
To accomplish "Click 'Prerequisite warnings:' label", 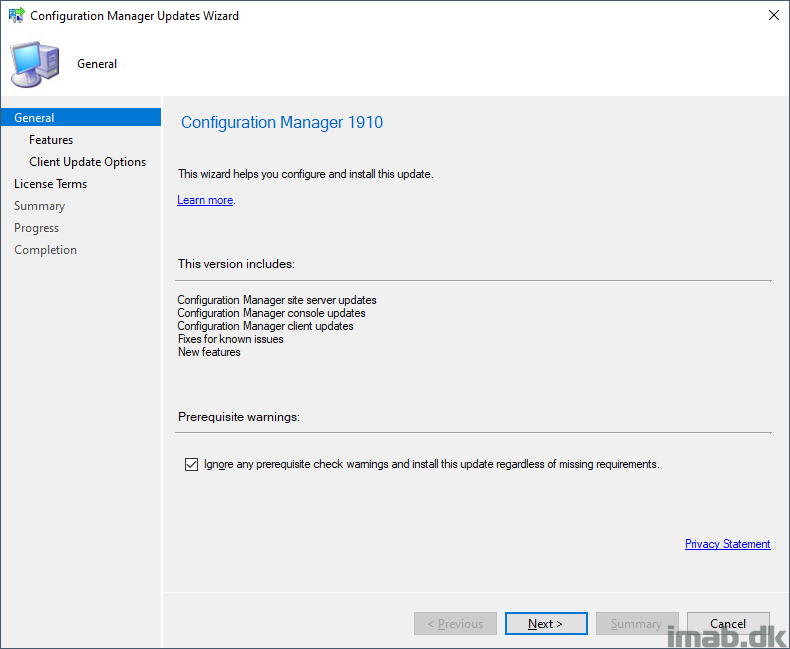I will tap(239, 417).
